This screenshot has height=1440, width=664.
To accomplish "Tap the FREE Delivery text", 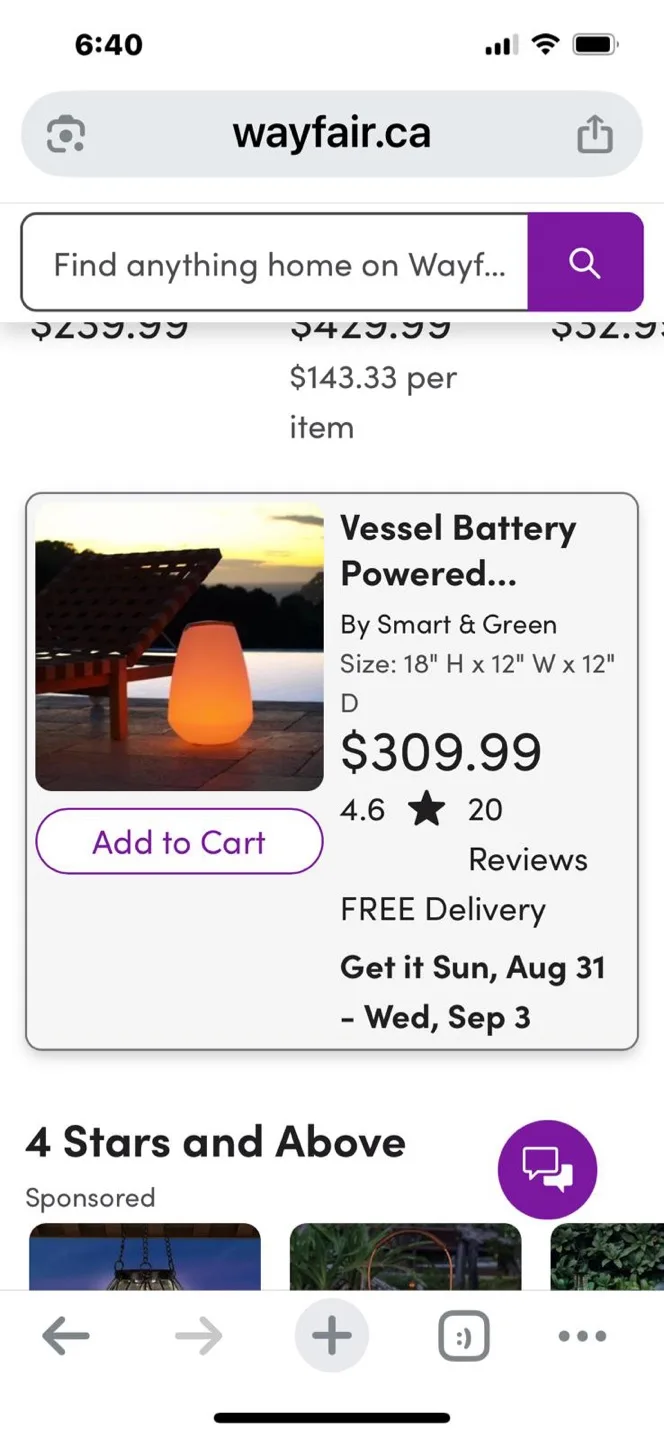I will click(x=443, y=908).
